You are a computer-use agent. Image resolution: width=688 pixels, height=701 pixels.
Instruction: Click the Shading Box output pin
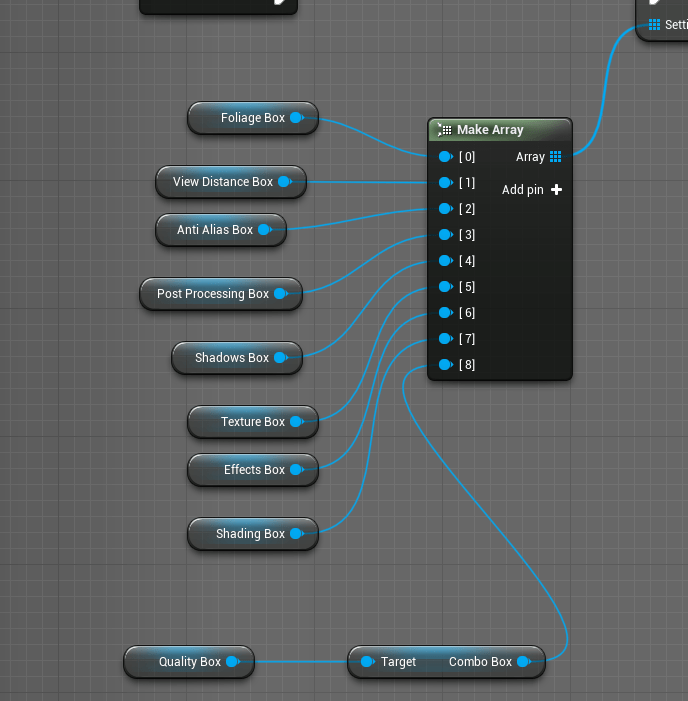coord(297,534)
